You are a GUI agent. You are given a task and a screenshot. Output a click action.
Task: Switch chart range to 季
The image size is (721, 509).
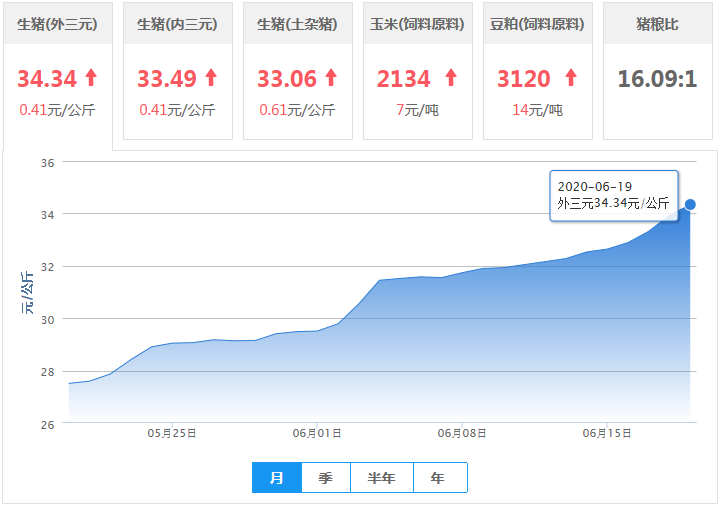point(326,478)
